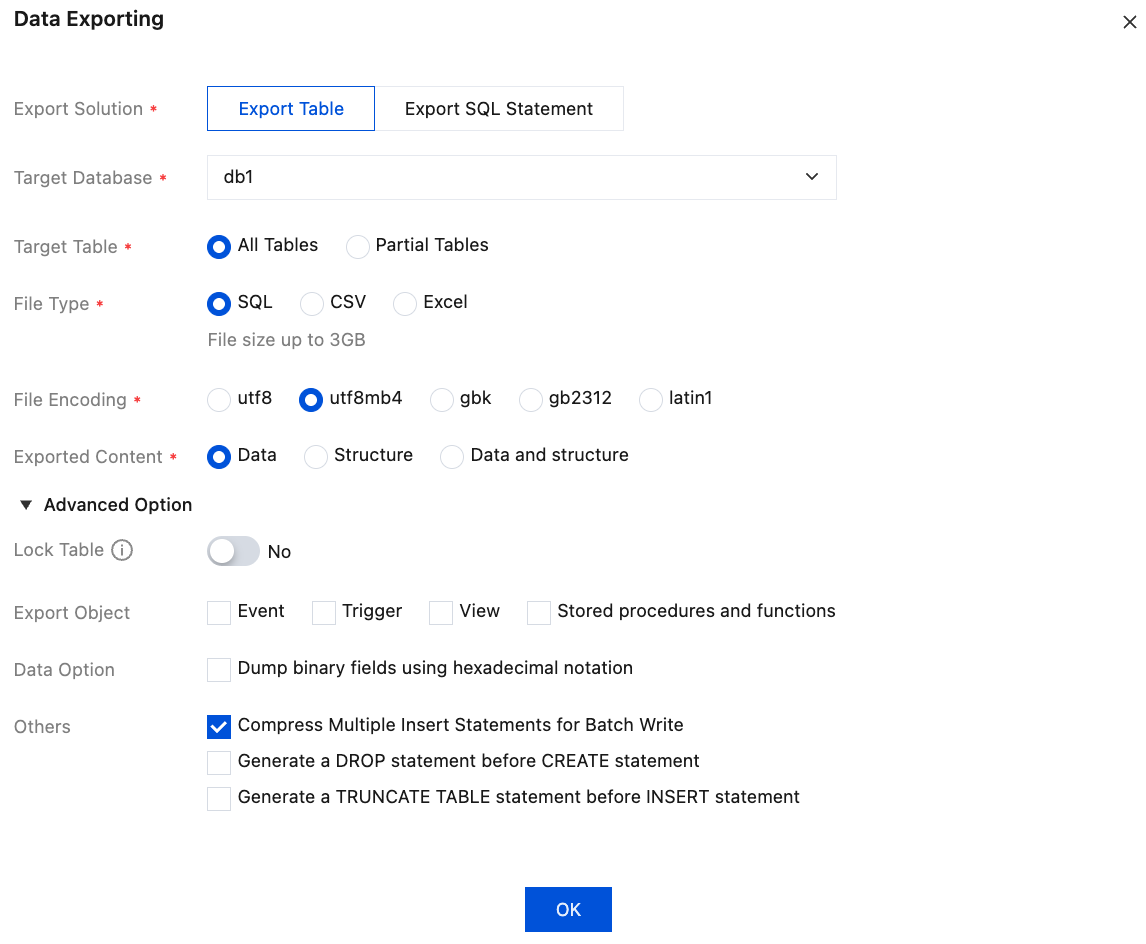This screenshot has height=944, width=1146.
Task: Click the Export Solution label
Action: [x=78, y=109]
